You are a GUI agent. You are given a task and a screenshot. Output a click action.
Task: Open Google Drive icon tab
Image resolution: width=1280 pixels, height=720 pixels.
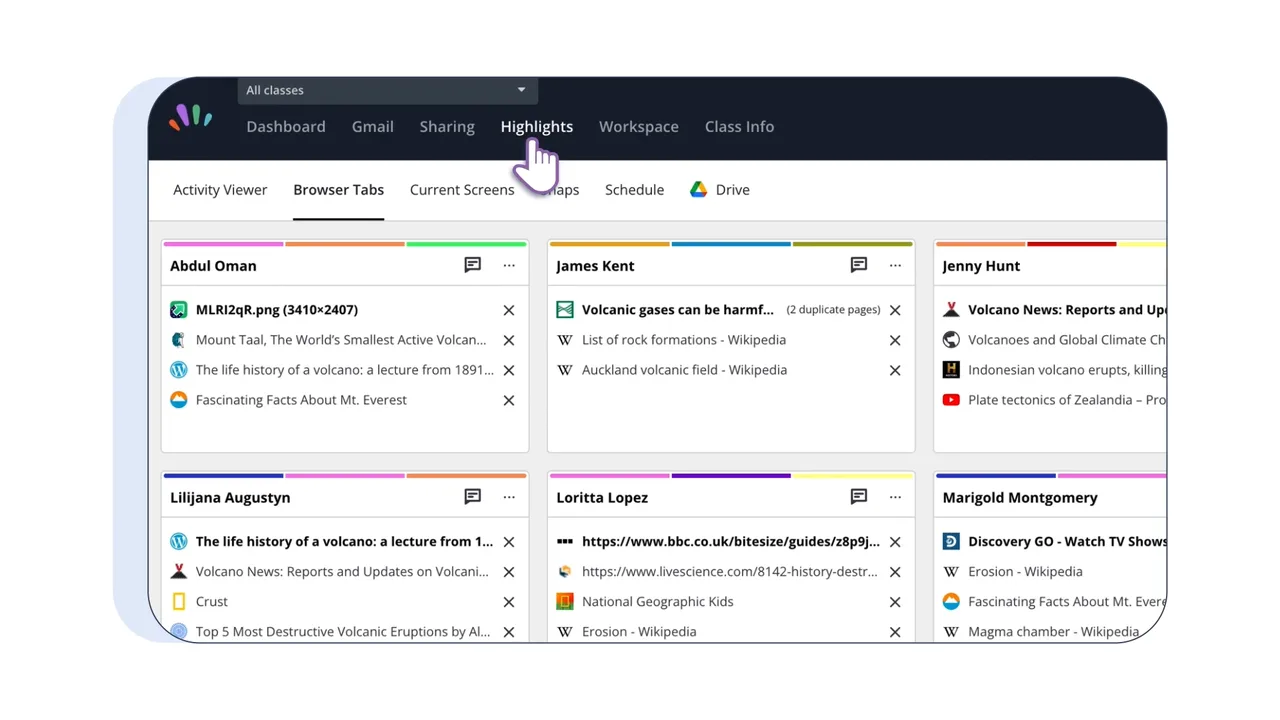click(720, 190)
